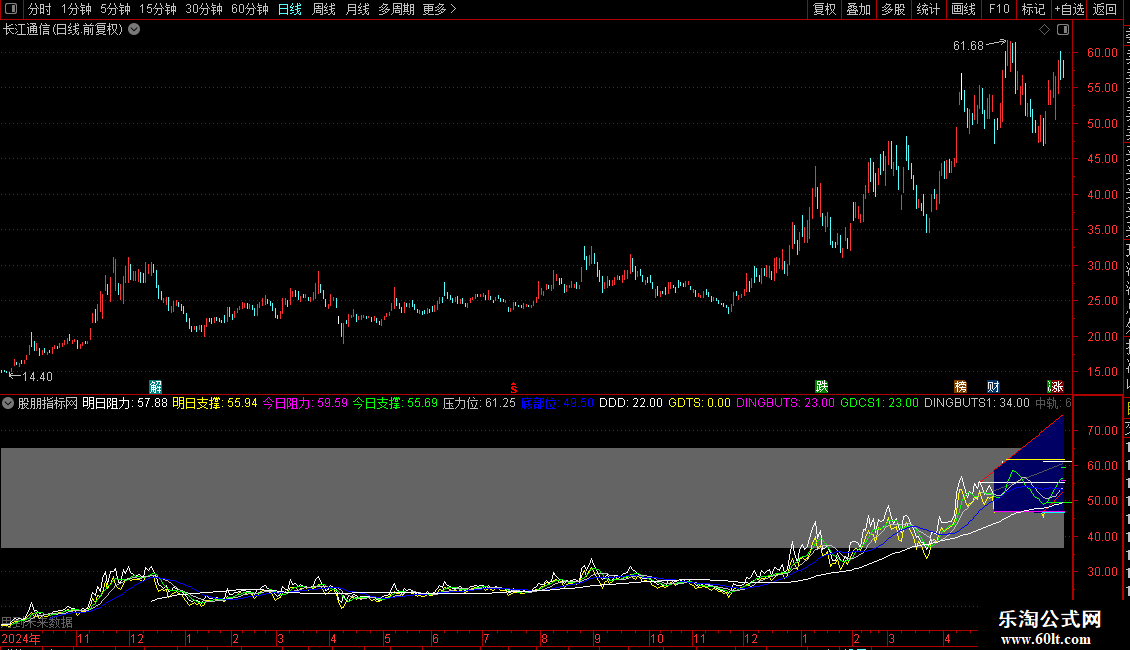The image size is (1130, 650).
Task: Click the 榜 event marker
Action: pyautogui.click(x=961, y=387)
